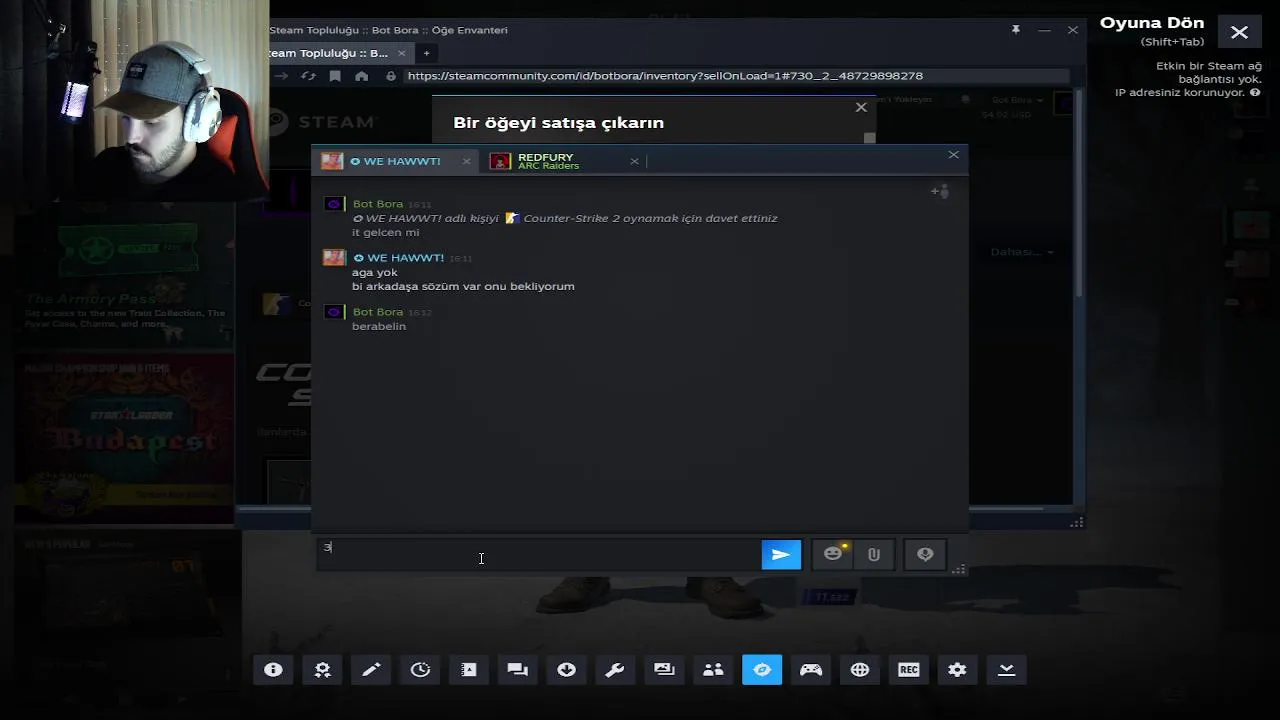Close the REDFURY chat tab
Viewport: 1280px width, 720px height.
(x=634, y=161)
